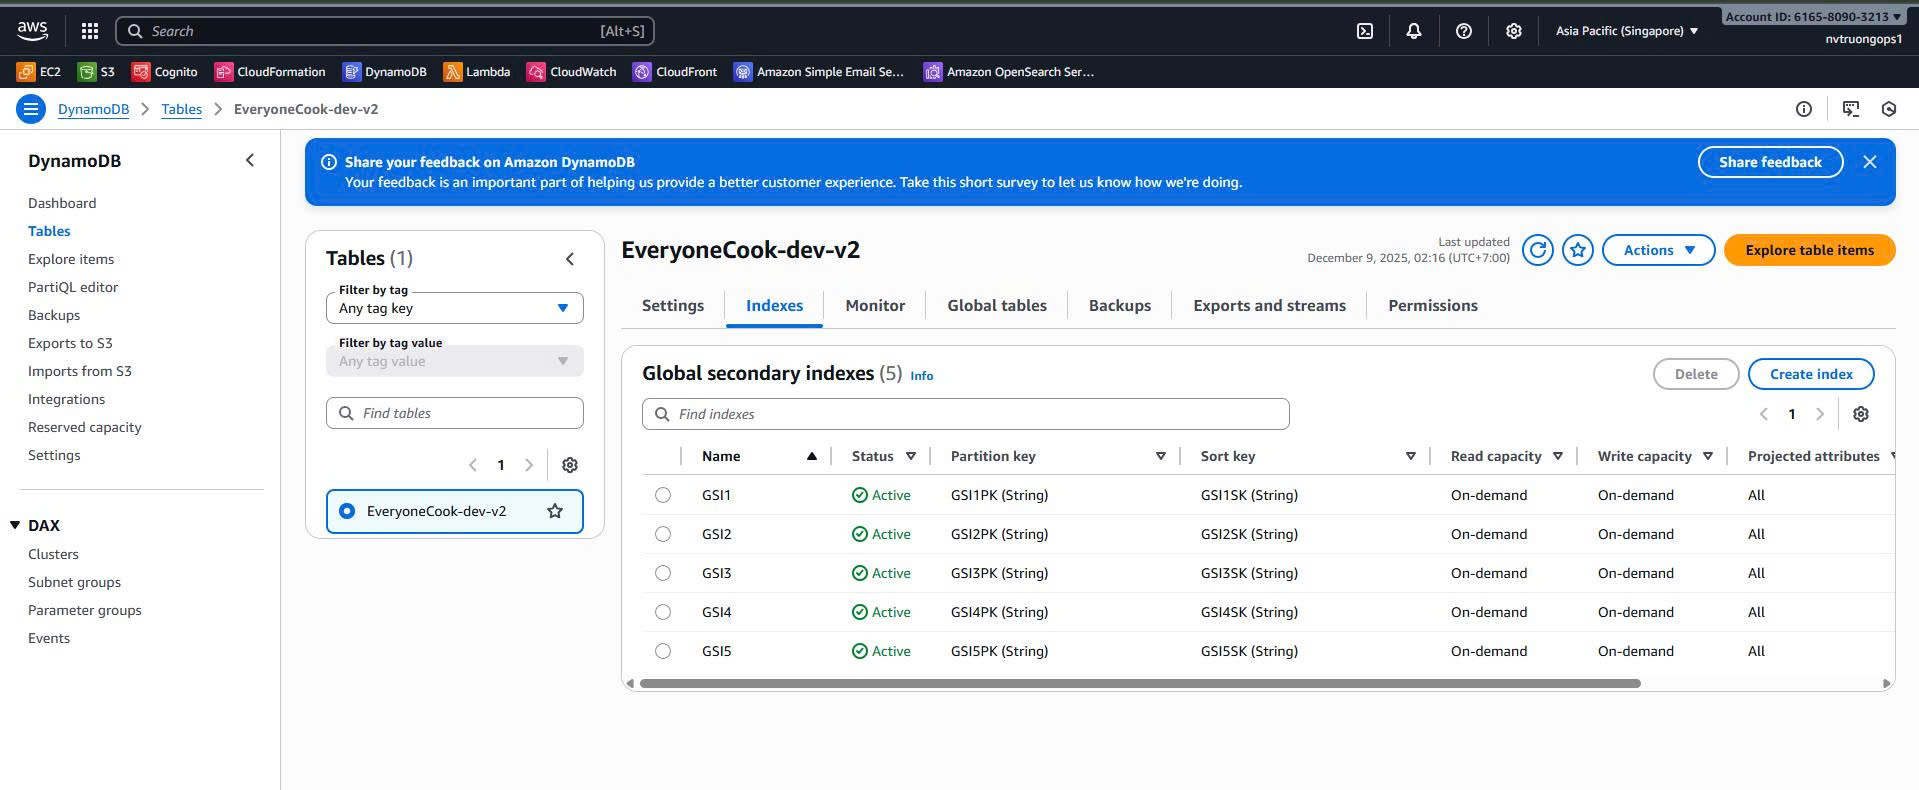The image size is (1919, 790).
Task: Focus the Find indexes search field
Action: click(966, 414)
